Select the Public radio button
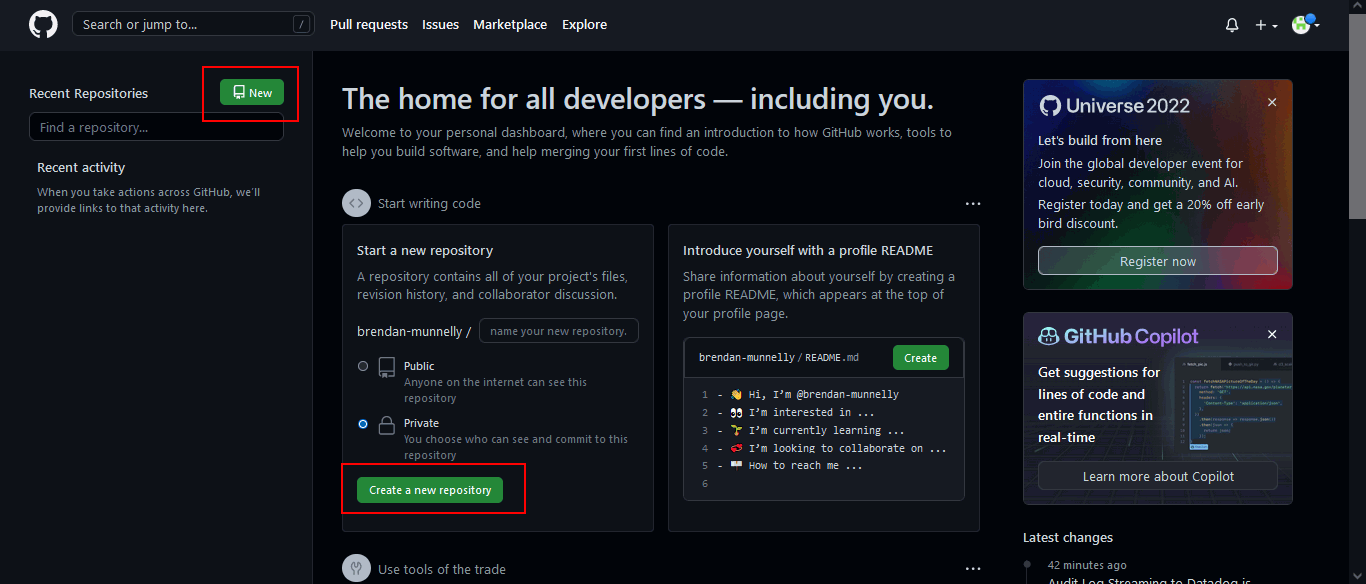The width and height of the screenshot is (1366, 584). 363,366
